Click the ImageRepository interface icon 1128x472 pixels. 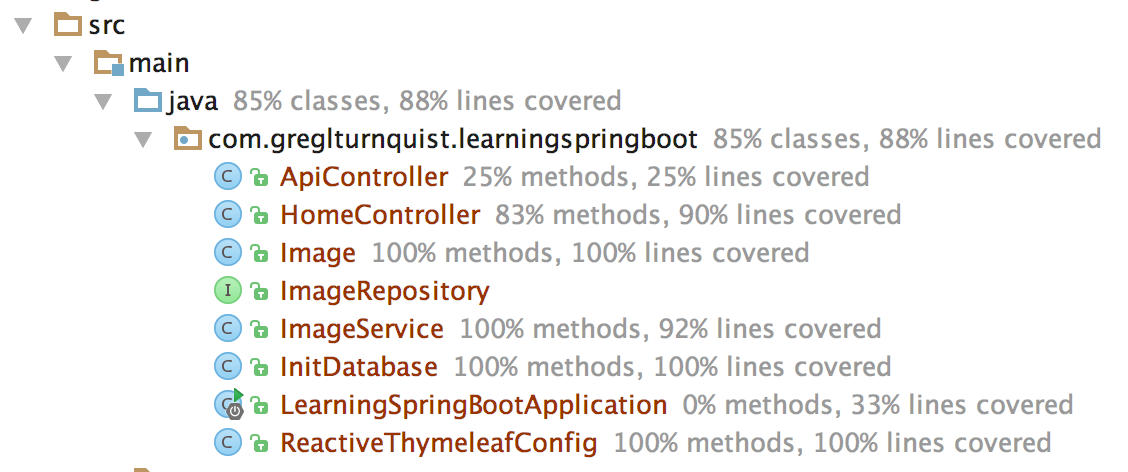coord(228,291)
